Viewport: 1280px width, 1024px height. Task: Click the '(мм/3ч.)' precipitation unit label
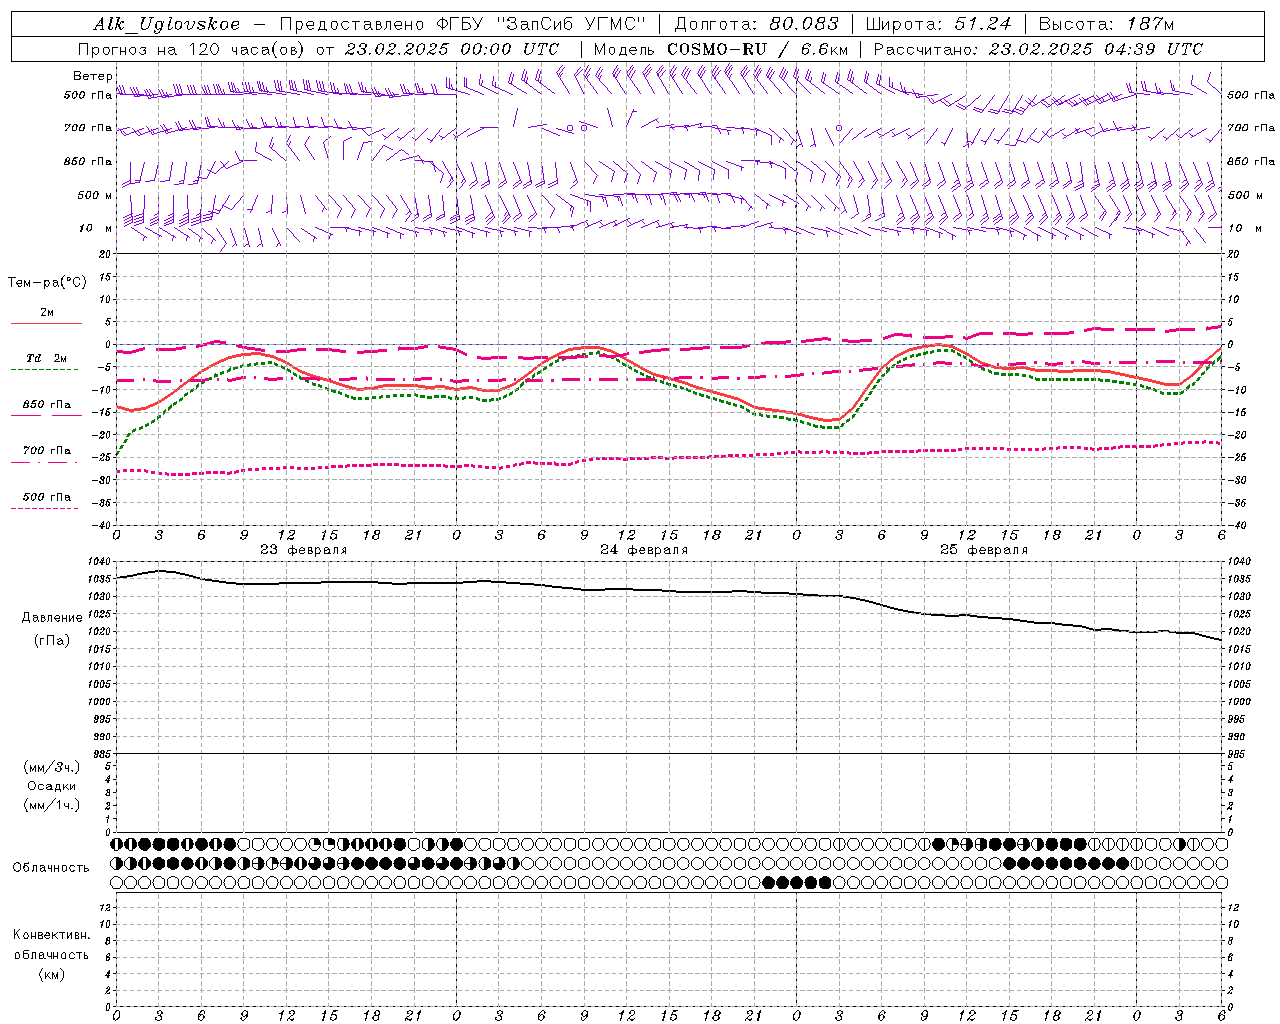[52, 767]
